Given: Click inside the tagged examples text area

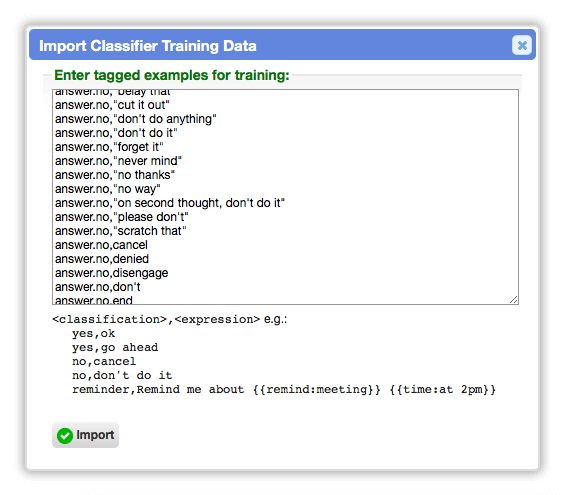Looking at the screenshot, I should coord(285,197).
